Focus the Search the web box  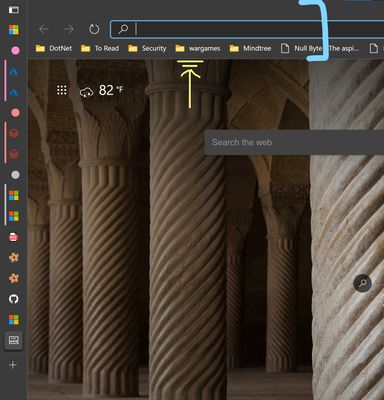click(294, 143)
